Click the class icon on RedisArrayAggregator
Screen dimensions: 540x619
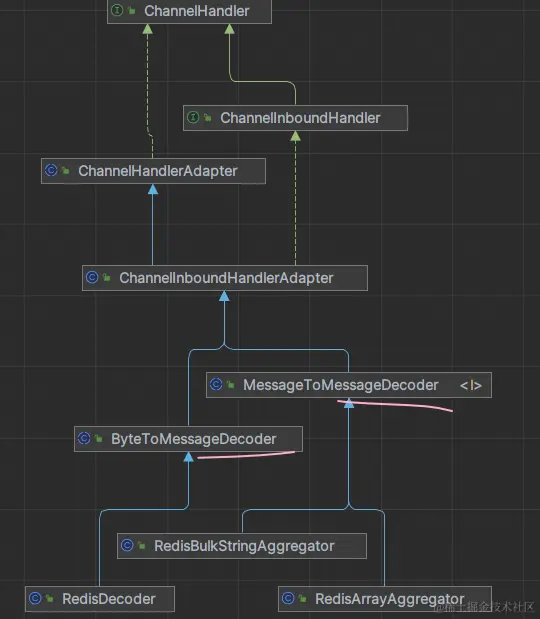coord(288,598)
